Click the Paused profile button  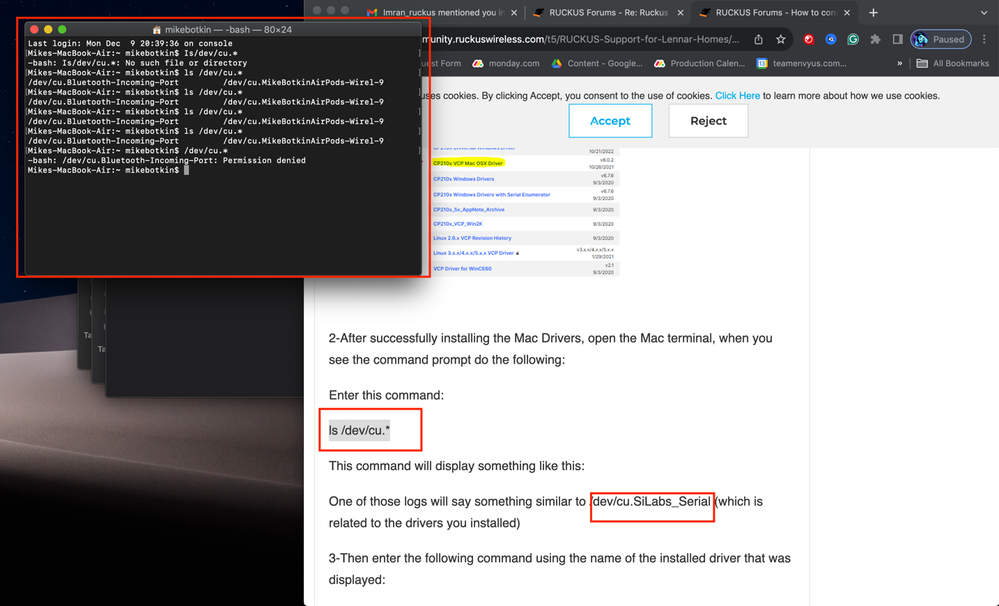point(940,40)
